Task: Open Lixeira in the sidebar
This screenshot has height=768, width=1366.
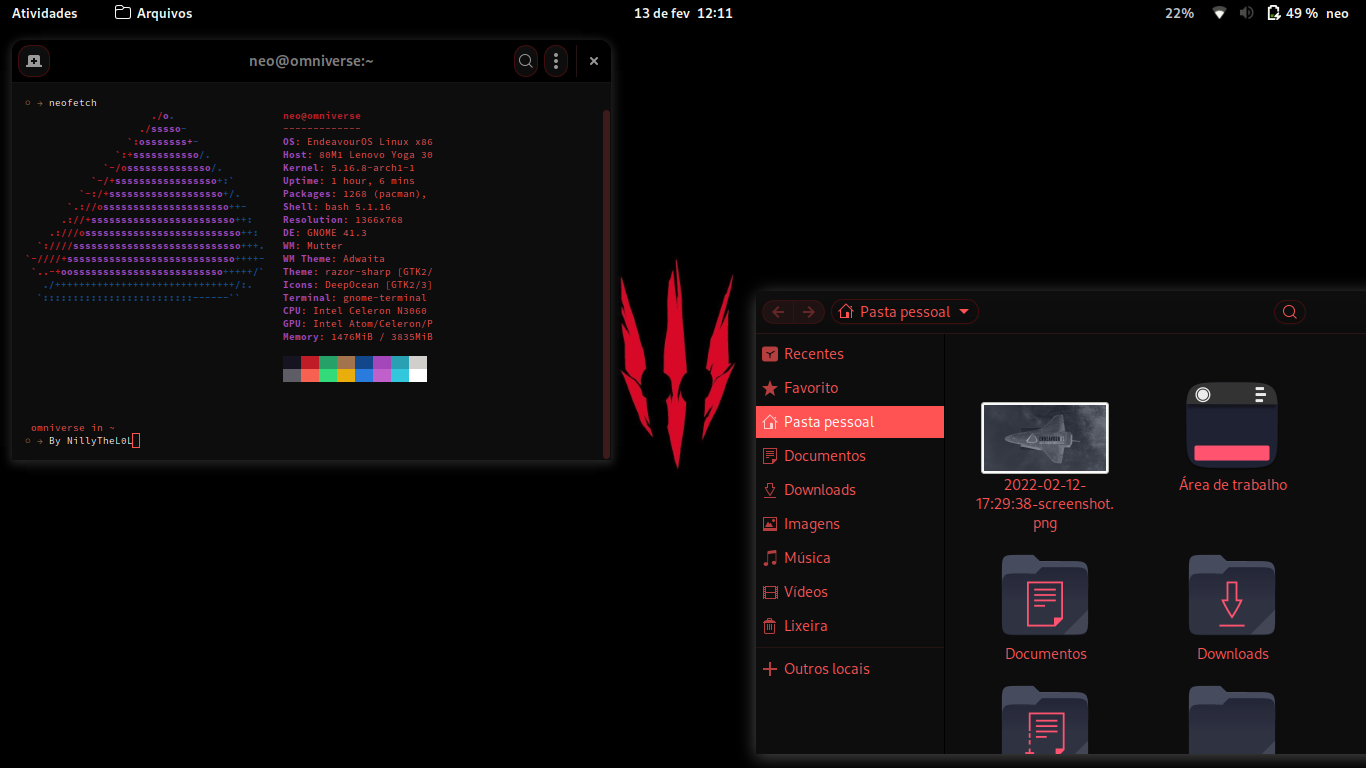Action: pos(850,626)
